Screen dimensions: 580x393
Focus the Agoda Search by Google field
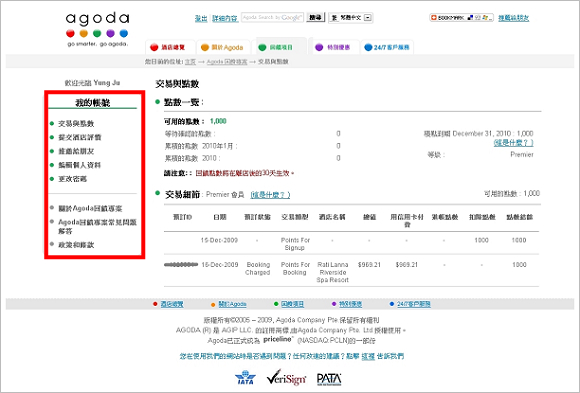click(x=272, y=17)
